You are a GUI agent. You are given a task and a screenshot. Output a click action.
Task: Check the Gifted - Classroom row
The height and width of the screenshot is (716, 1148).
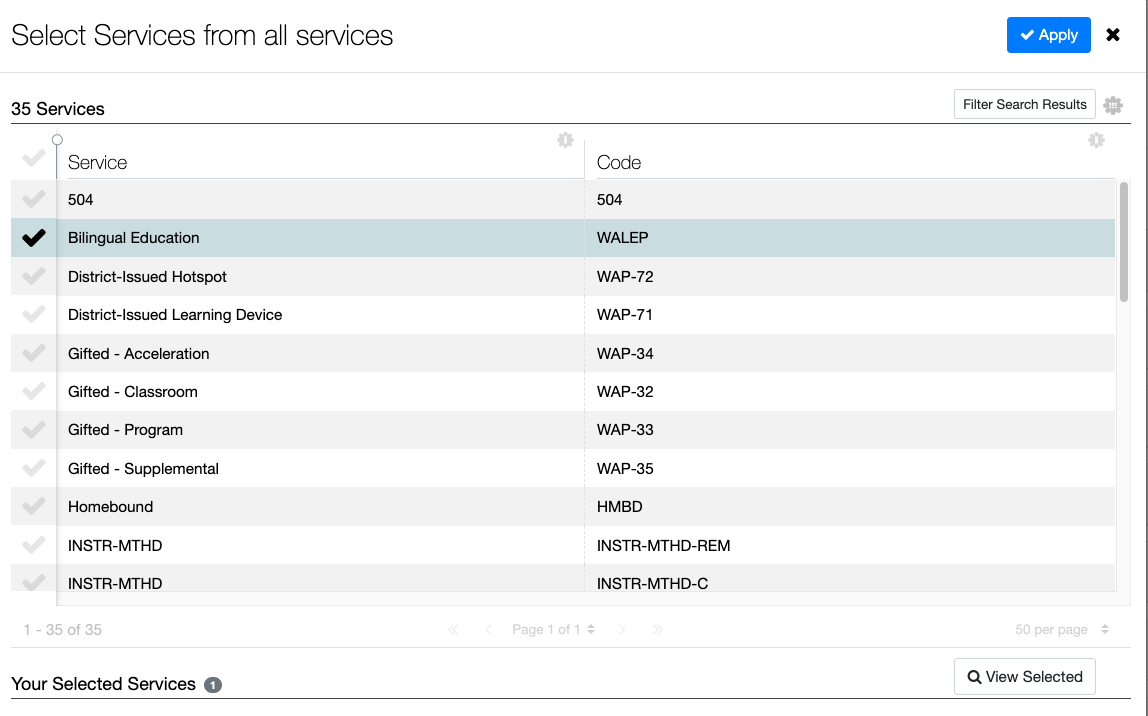pos(34,391)
